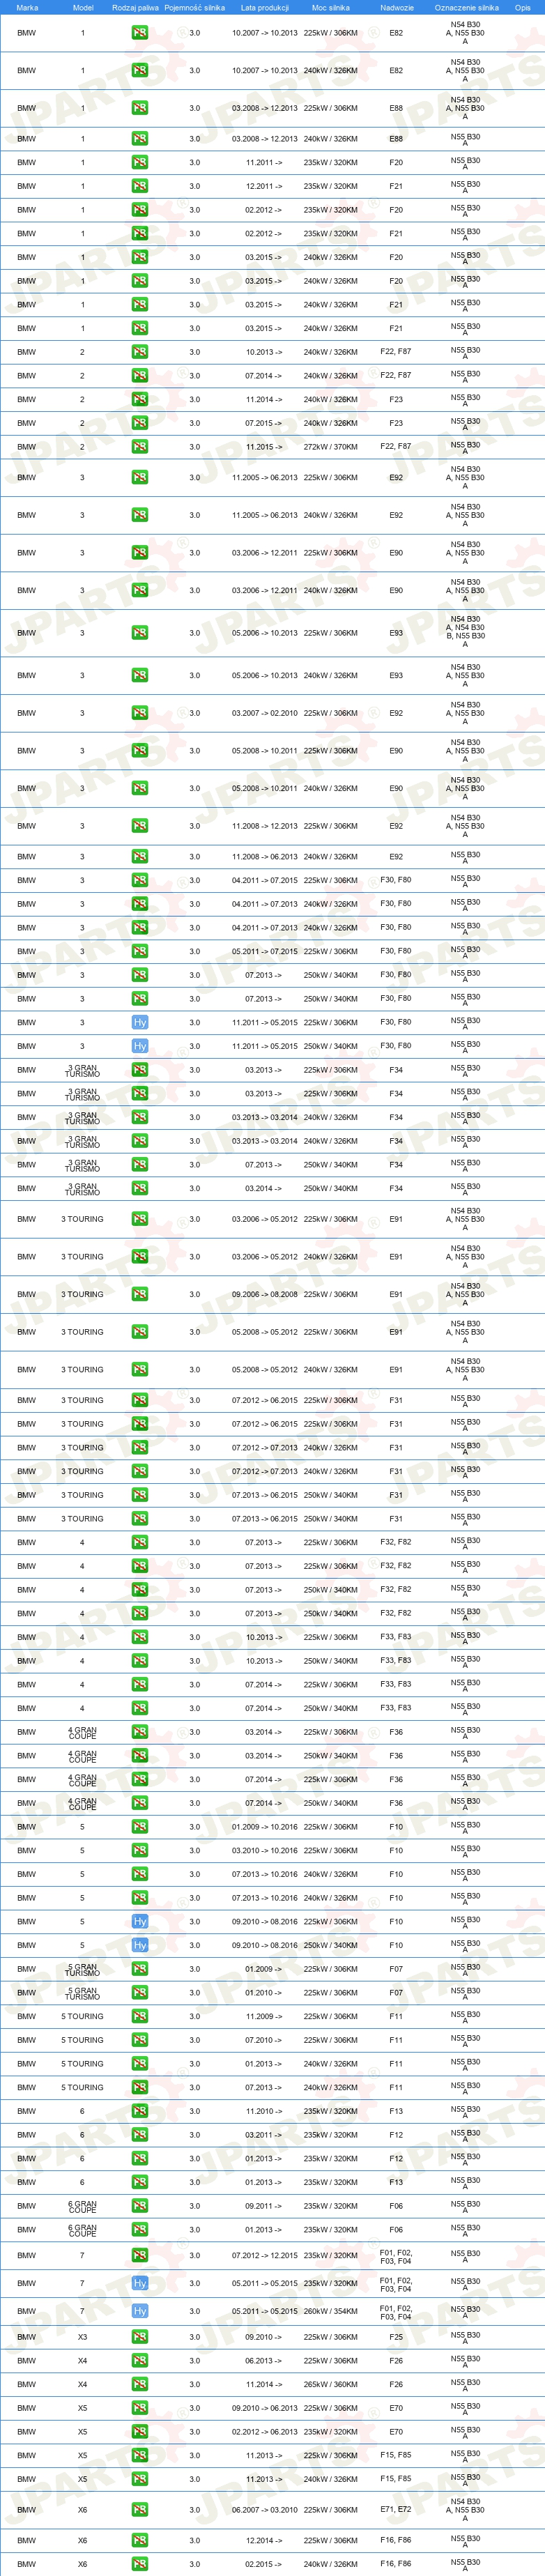Click hybrid icon in series 3 11.2011 250kW row
This screenshot has height=2576, width=545.
140,1046
